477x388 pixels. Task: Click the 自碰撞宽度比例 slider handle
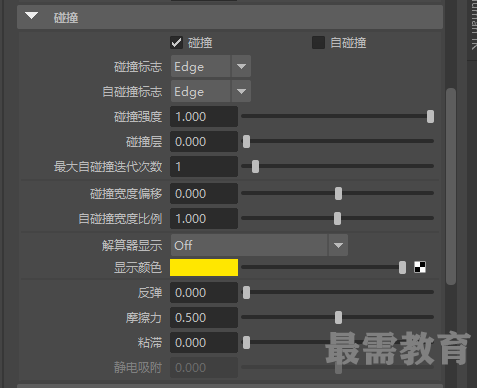337,219
